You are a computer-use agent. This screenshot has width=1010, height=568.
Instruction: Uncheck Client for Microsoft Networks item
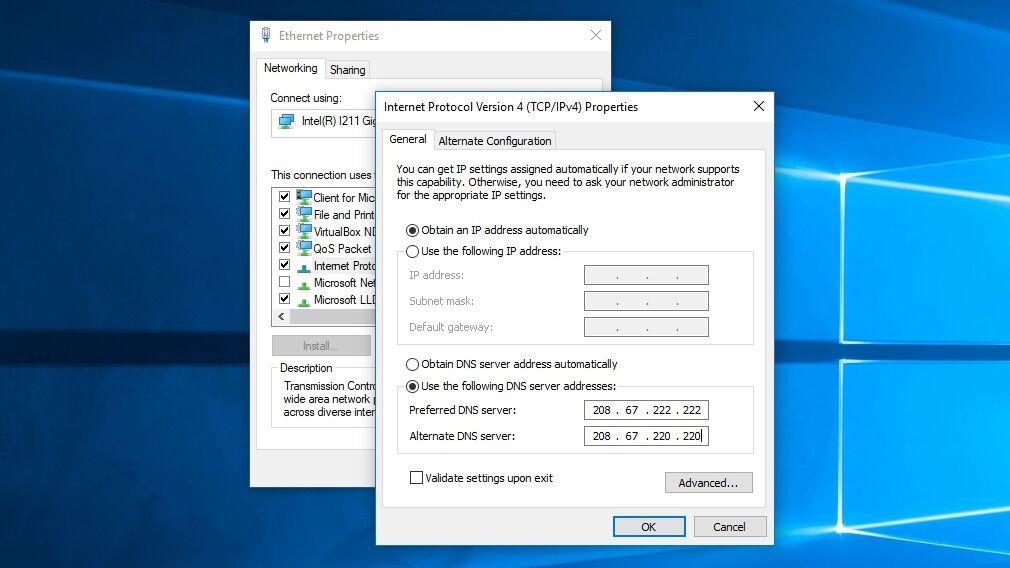[x=284, y=196]
